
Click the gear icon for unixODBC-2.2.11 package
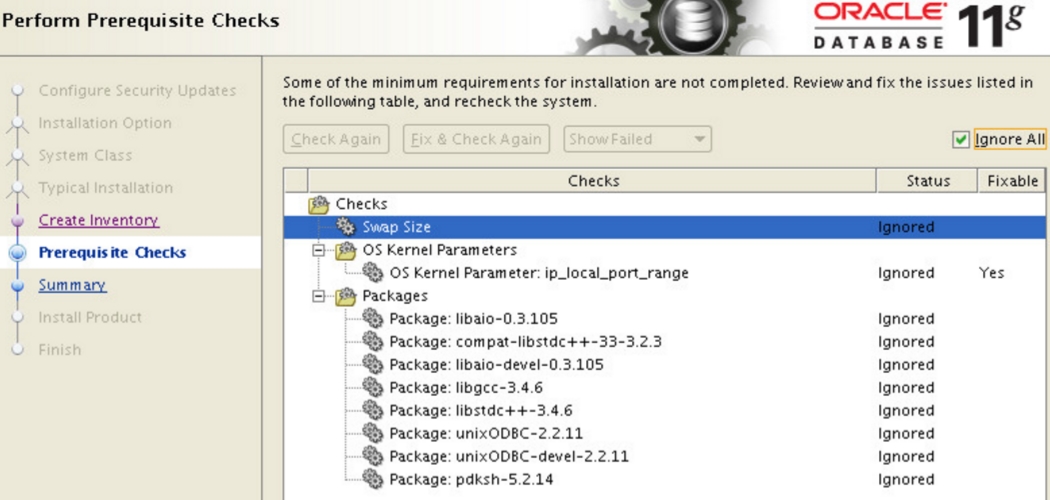click(x=374, y=434)
